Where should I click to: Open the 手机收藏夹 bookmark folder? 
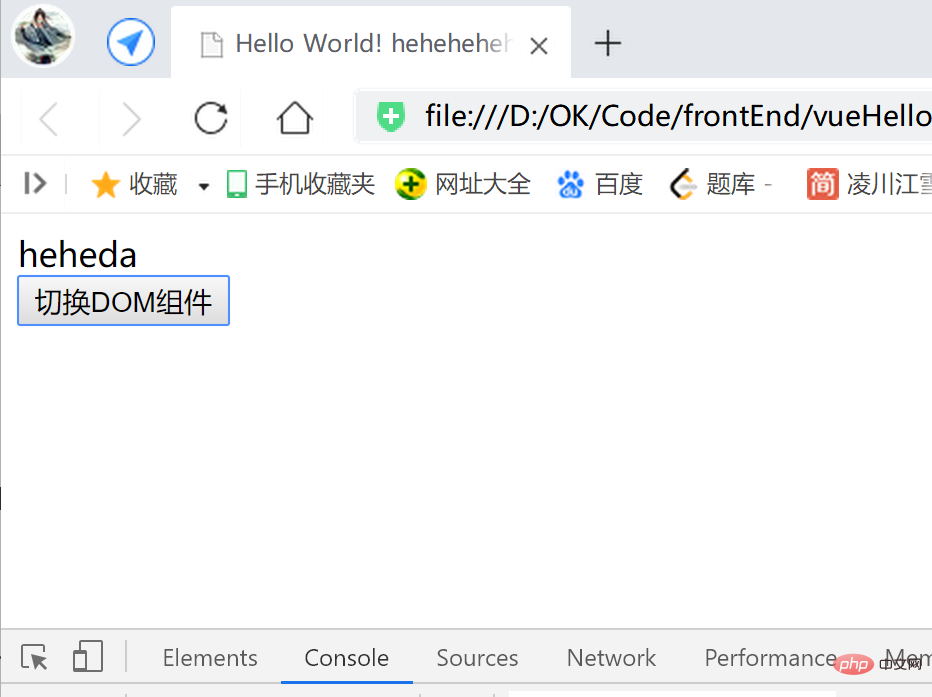tap(301, 184)
